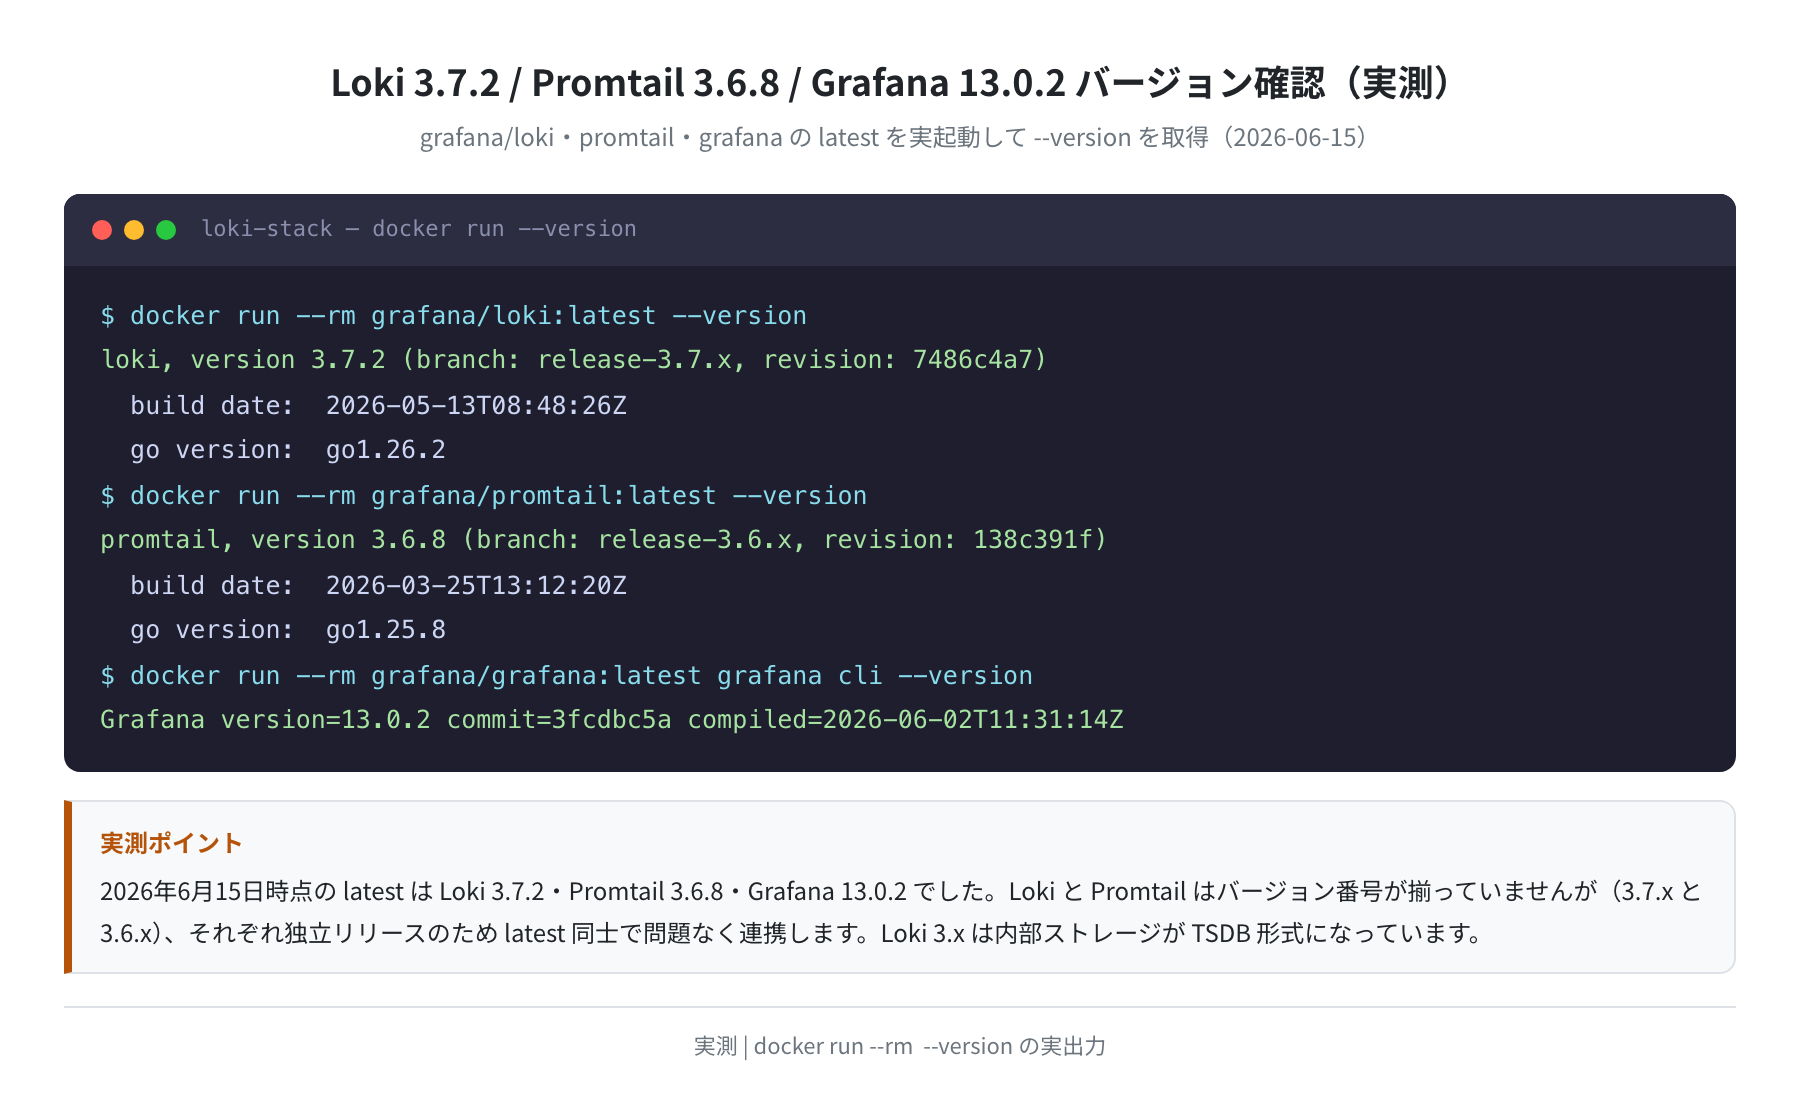The height and width of the screenshot is (1102, 1800).
Task: Click terminal title 'loki-stack — docker run --version'
Action: click(x=419, y=229)
